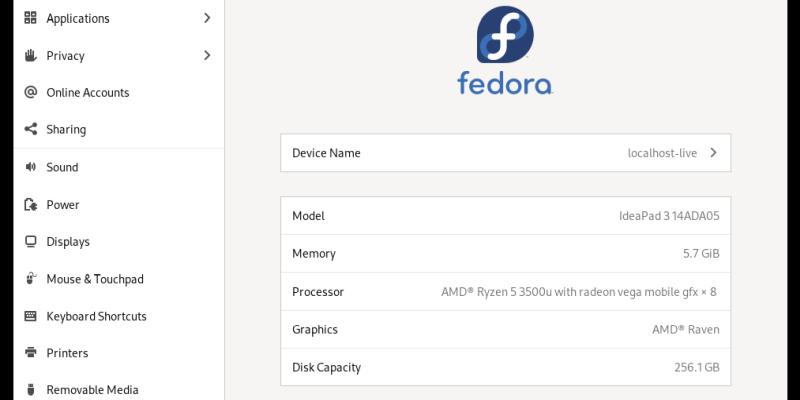Expand the Applications chevron arrow
This screenshot has width=800, height=400.
coord(207,18)
